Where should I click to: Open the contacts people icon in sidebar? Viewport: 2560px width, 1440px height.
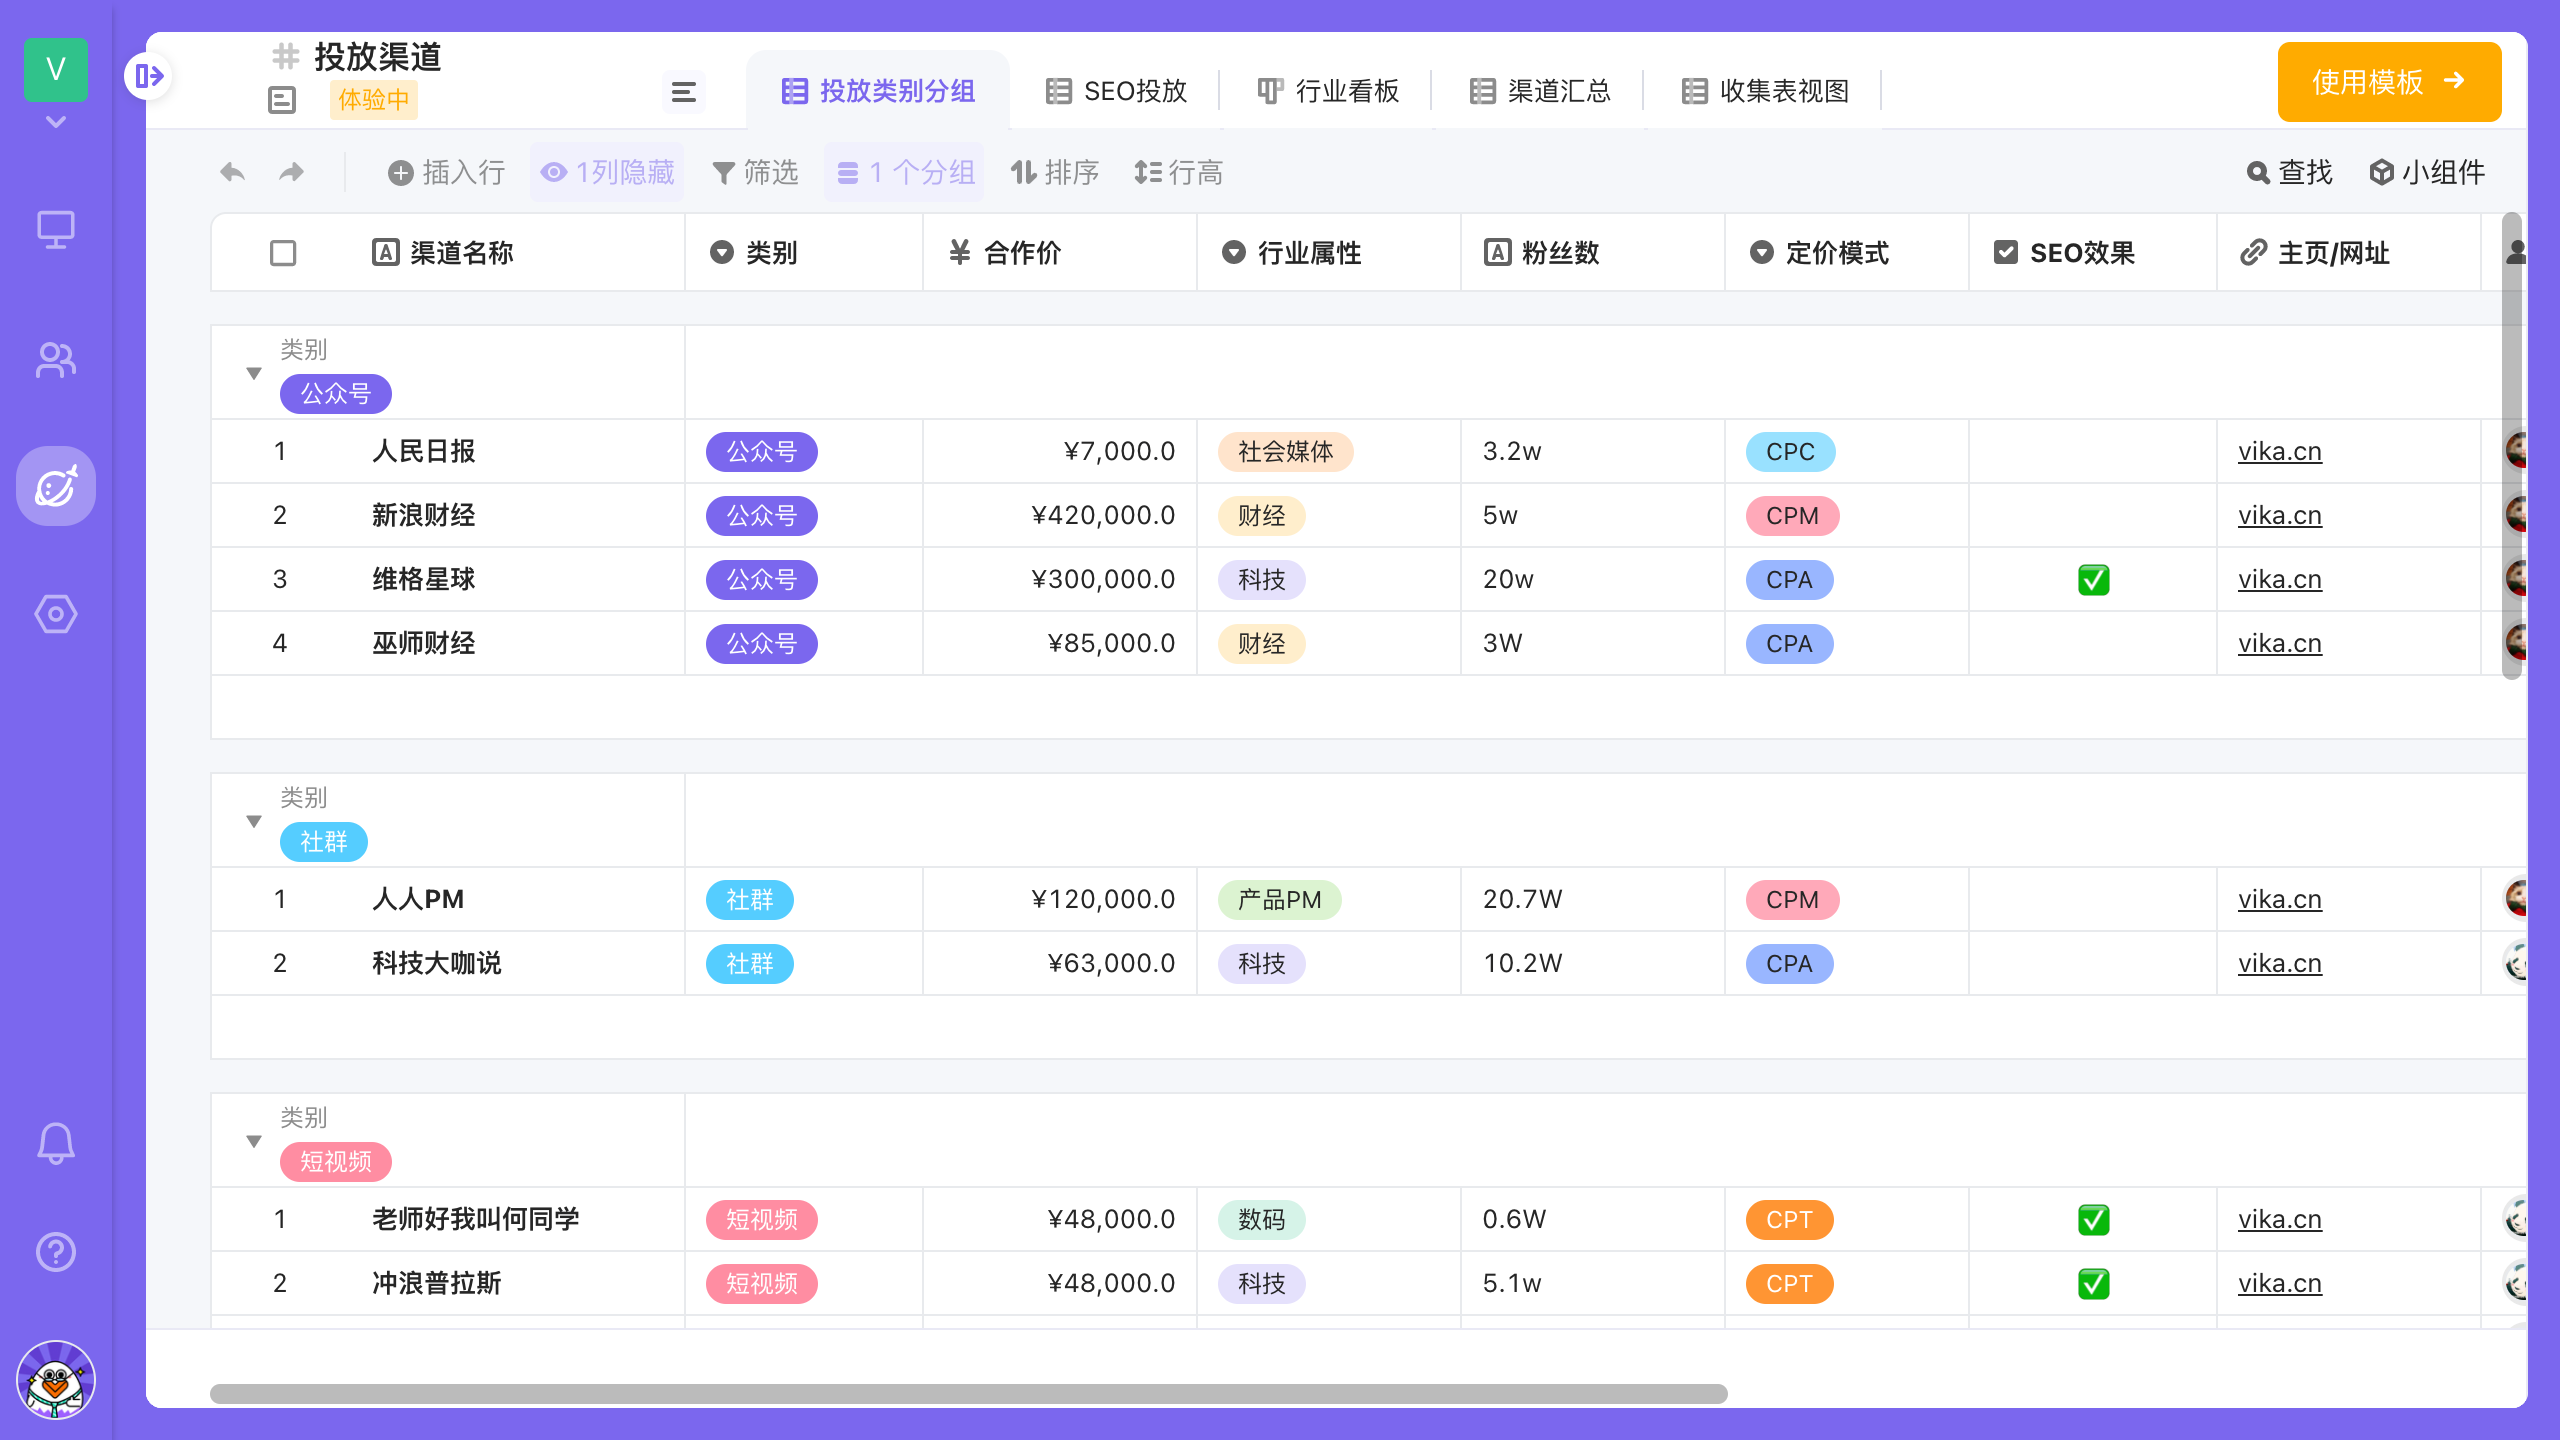pyautogui.click(x=56, y=360)
